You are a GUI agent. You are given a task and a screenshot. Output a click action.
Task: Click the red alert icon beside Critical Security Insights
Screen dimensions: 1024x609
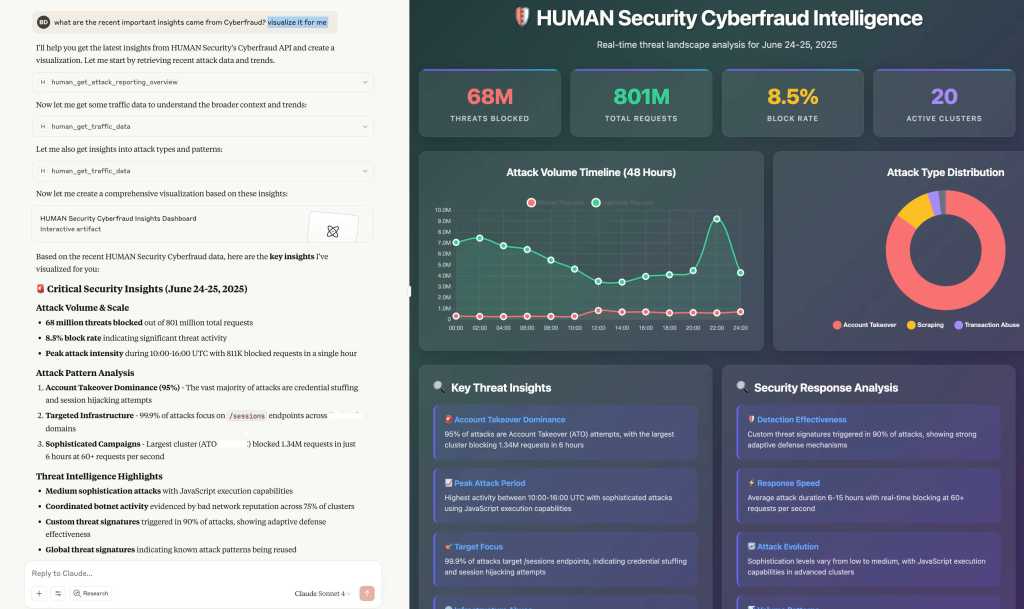pyautogui.click(x=40, y=289)
